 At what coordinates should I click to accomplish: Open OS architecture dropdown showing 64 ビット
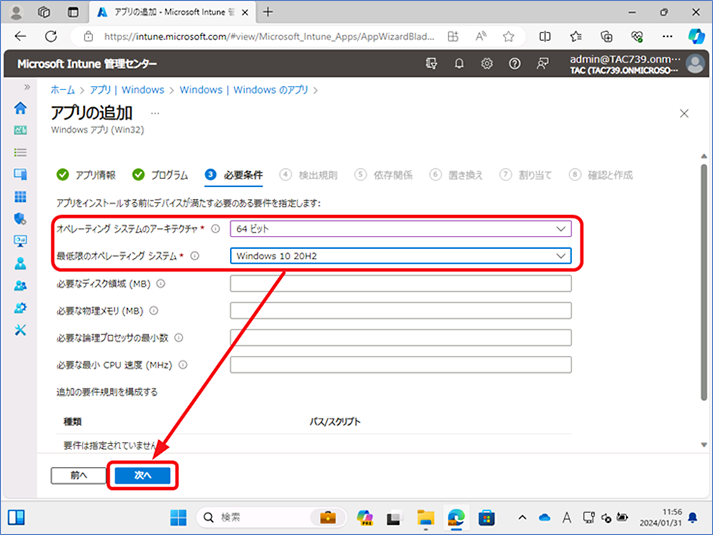pos(401,229)
